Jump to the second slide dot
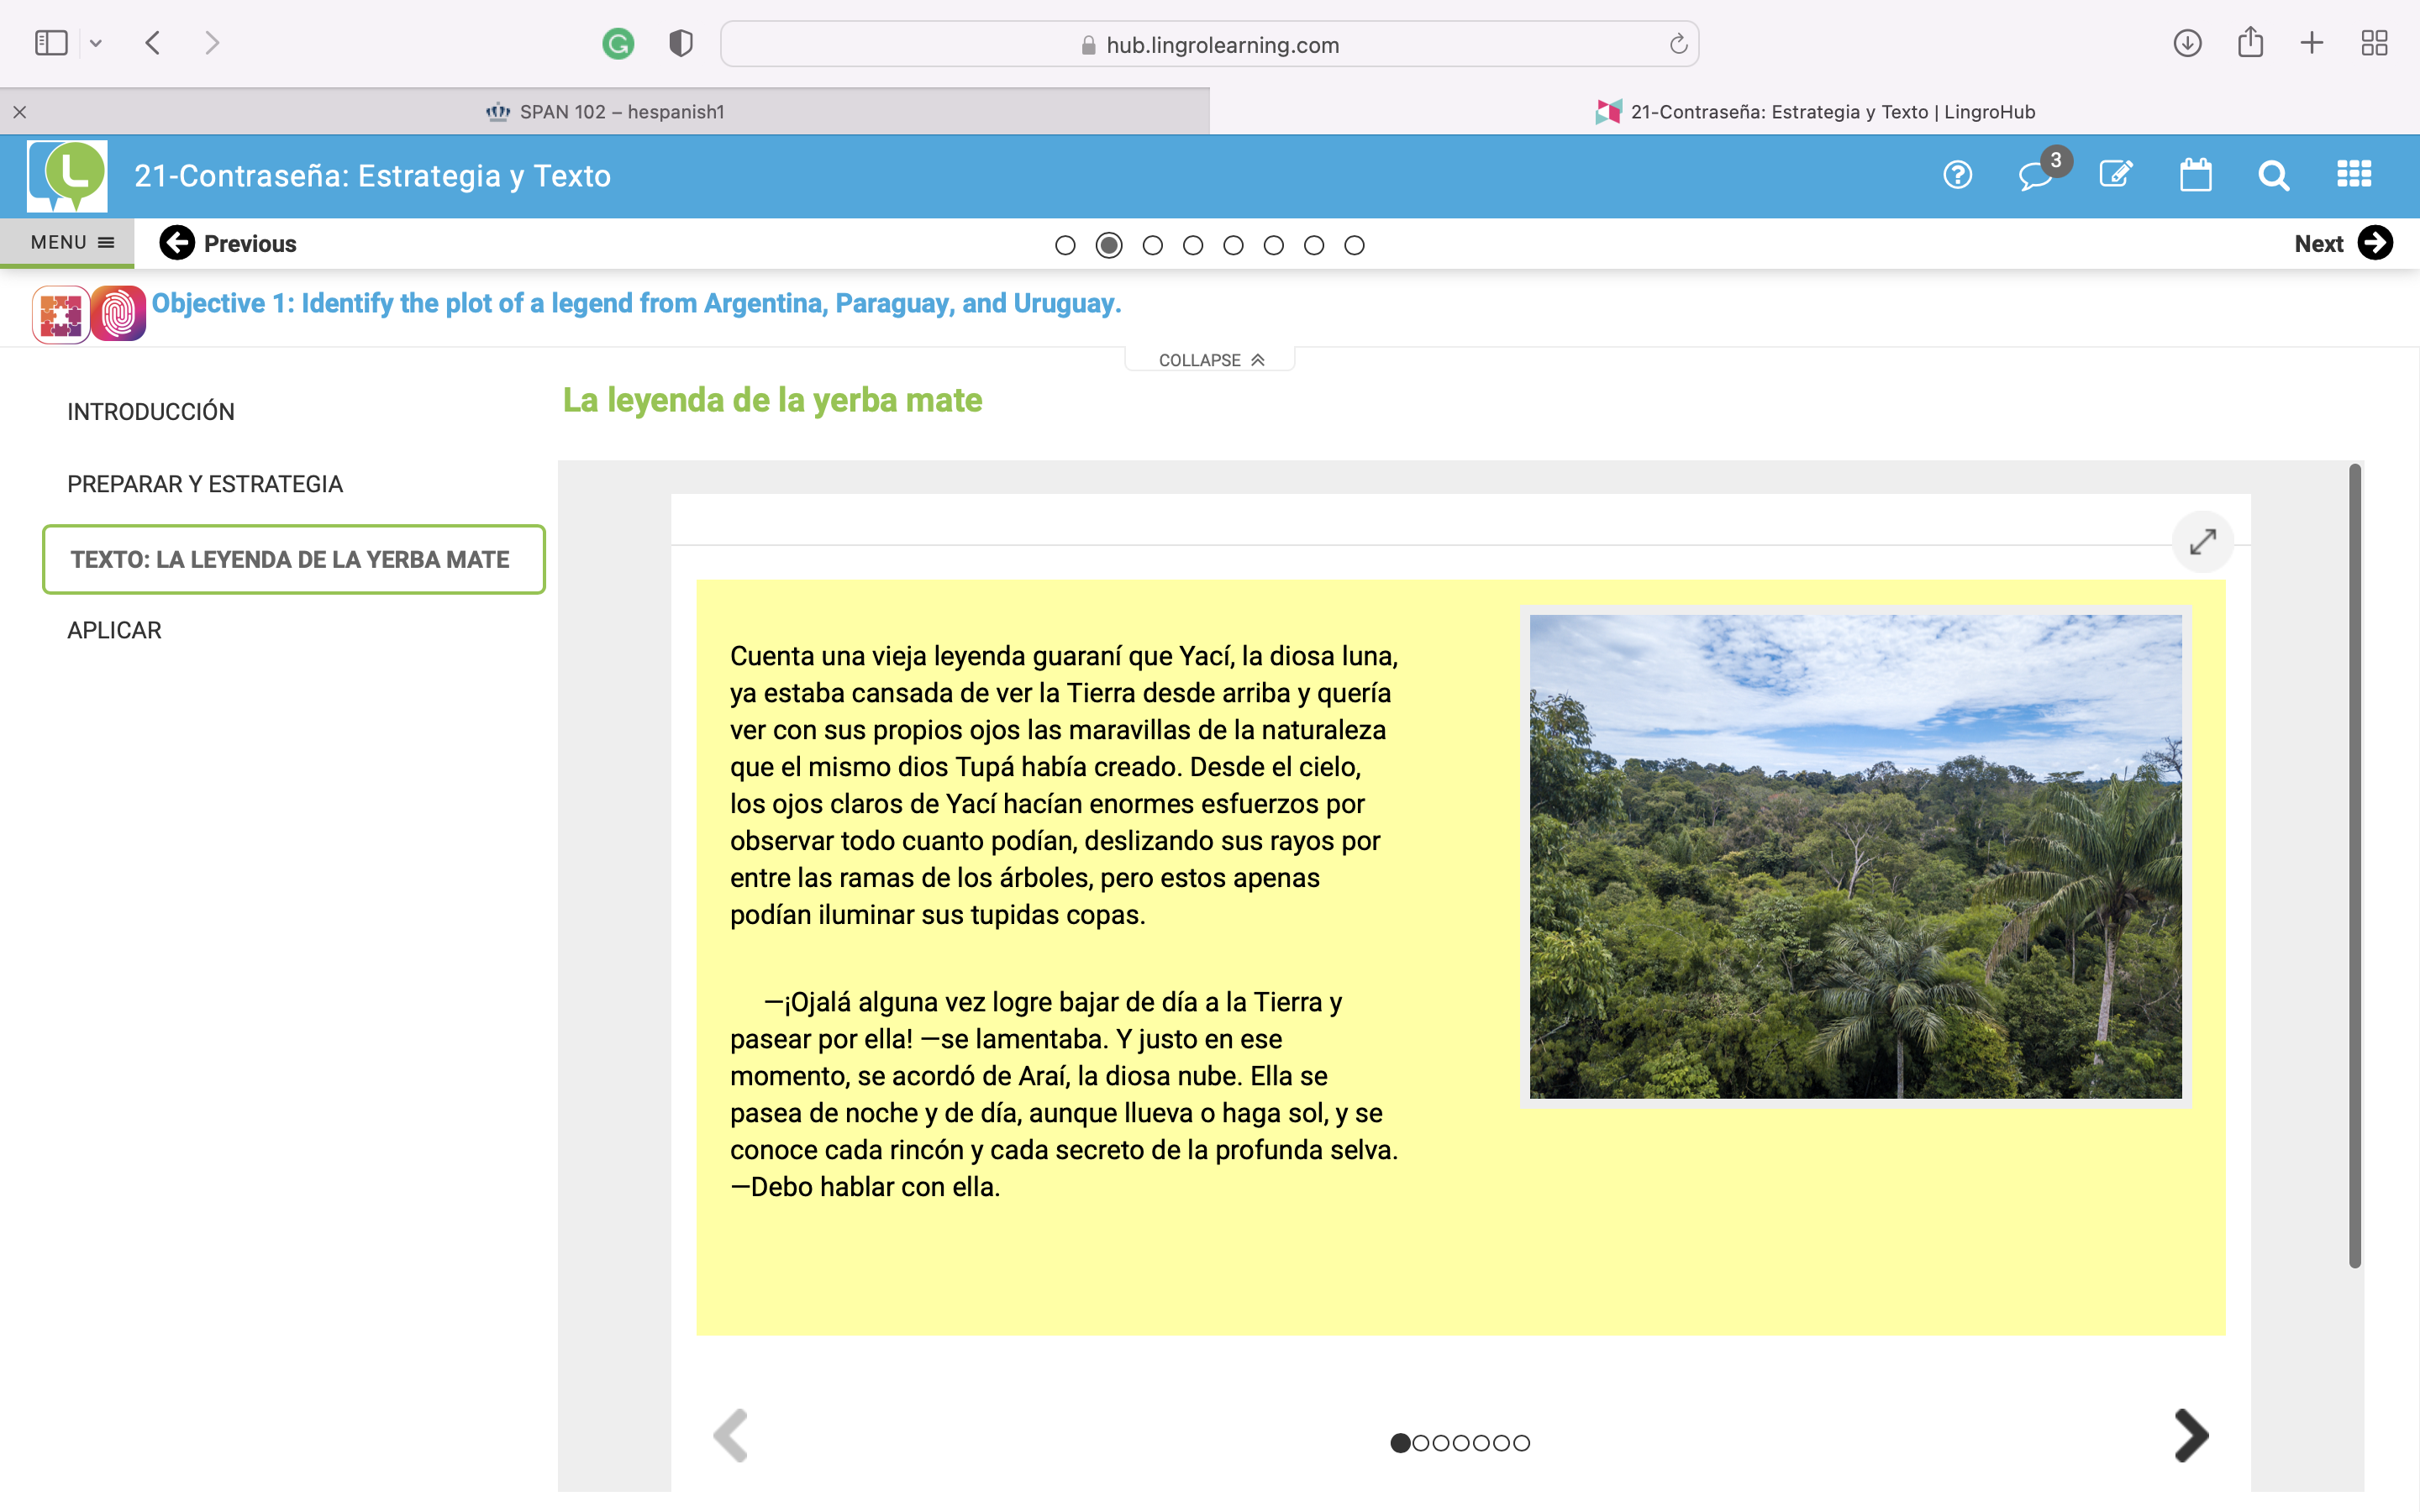This screenshot has height=1512, width=2420. [x=1421, y=1443]
